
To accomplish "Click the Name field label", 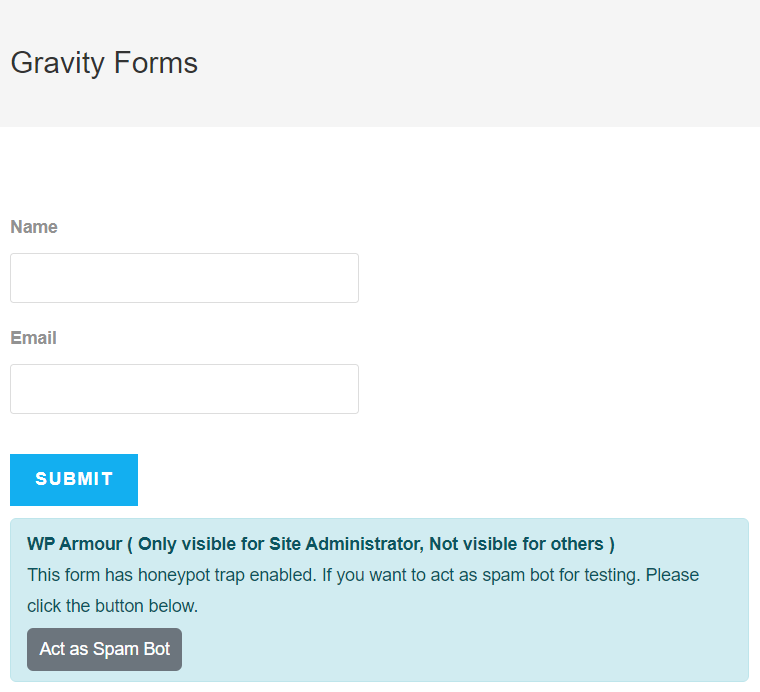I will pos(34,227).
